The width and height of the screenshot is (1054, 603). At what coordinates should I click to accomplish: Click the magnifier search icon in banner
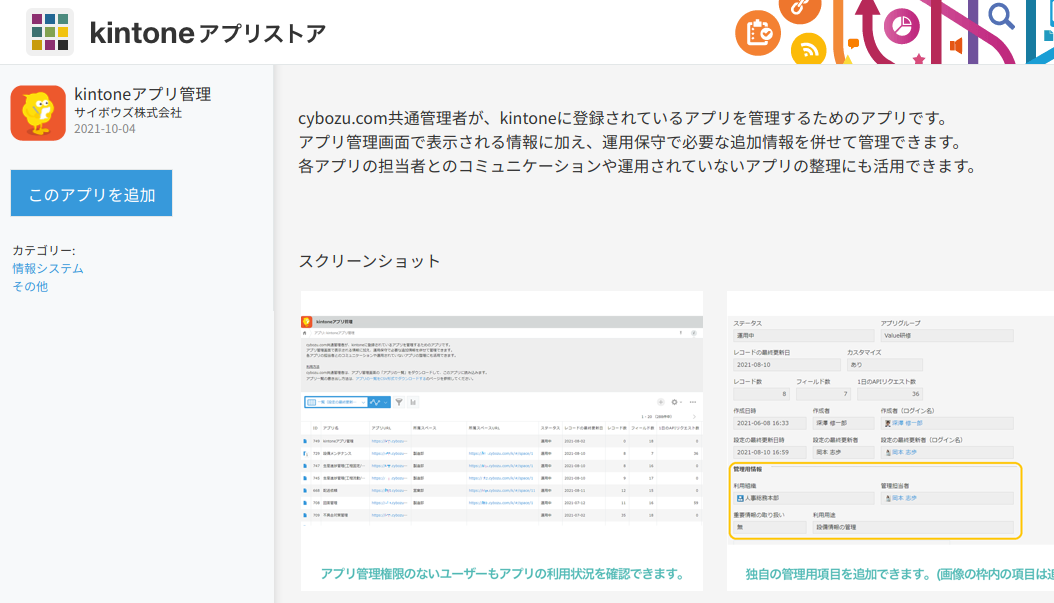1001,16
